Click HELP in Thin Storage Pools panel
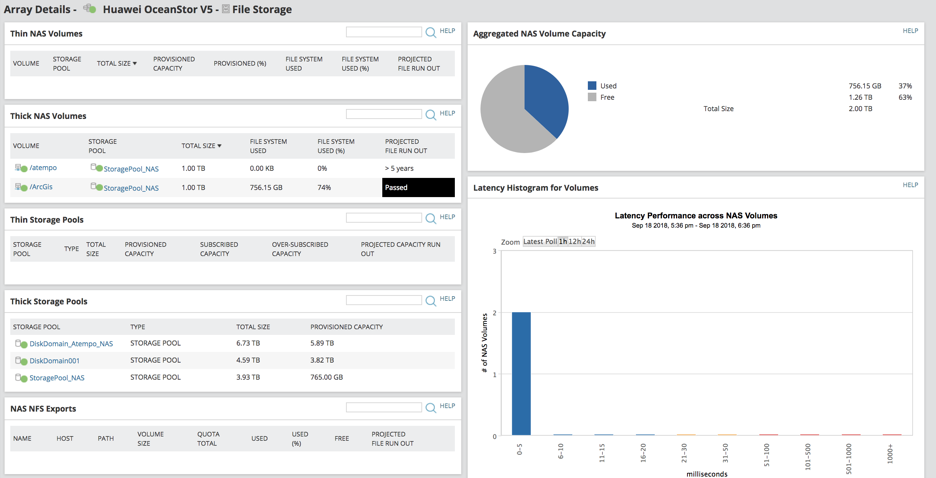936x478 pixels. pos(447,217)
